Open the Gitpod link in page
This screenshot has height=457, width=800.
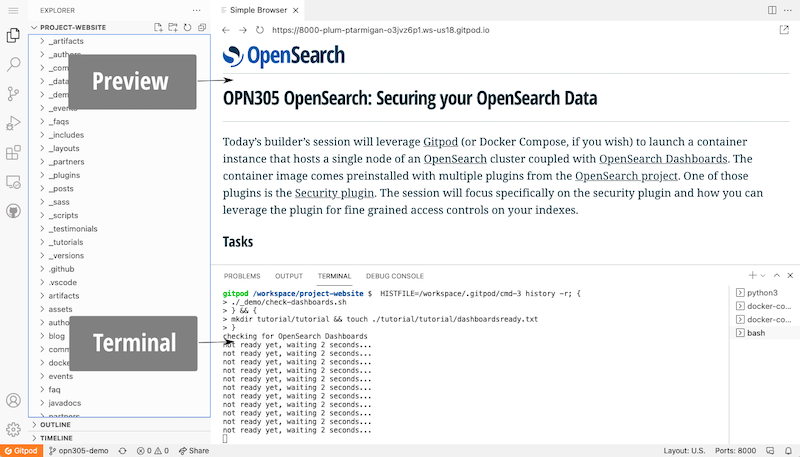(x=440, y=142)
